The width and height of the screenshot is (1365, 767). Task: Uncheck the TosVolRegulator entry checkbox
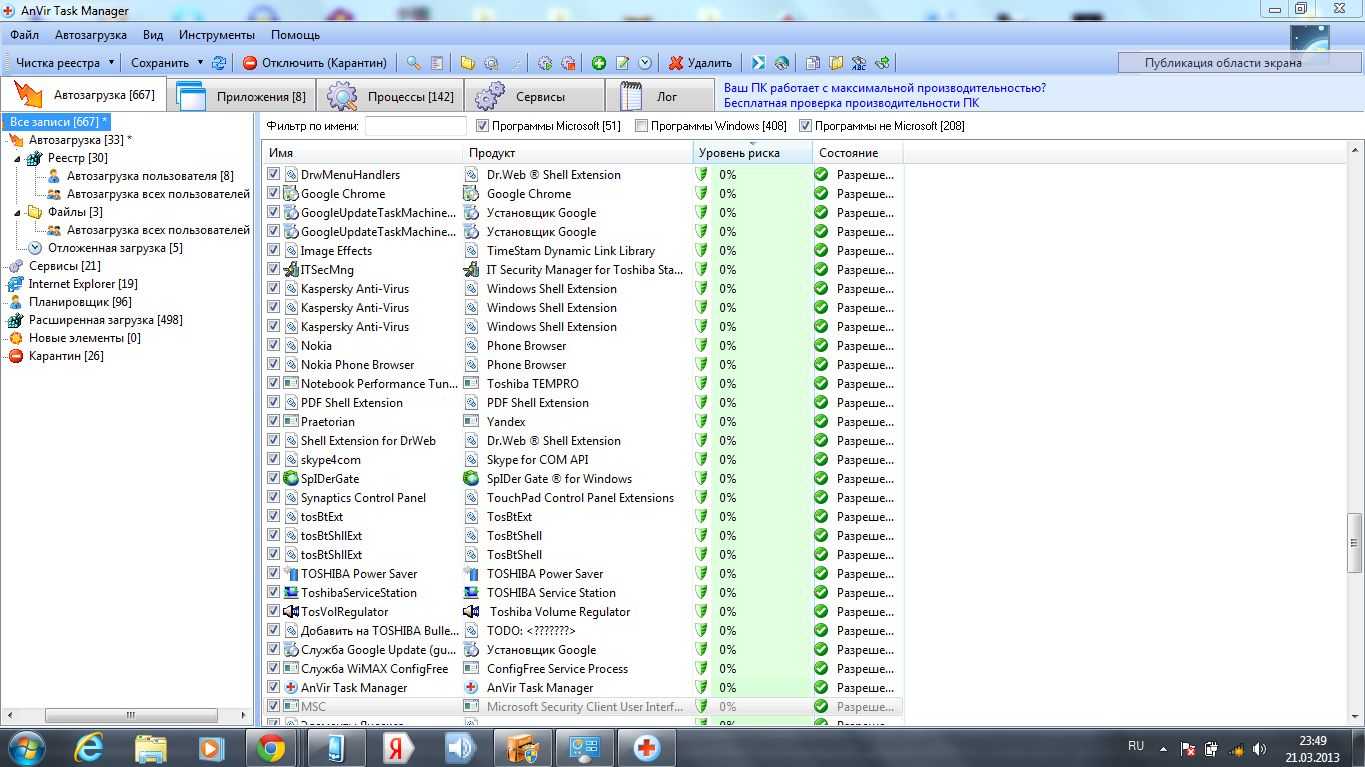[x=273, y=611]
